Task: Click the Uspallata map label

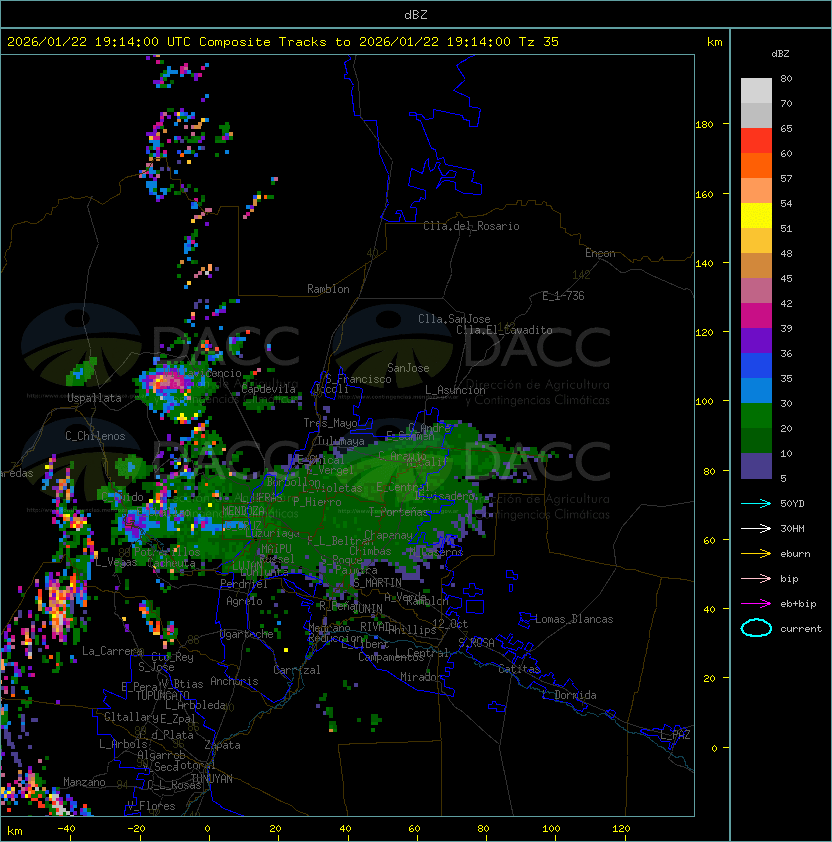Action: (94, 398)
